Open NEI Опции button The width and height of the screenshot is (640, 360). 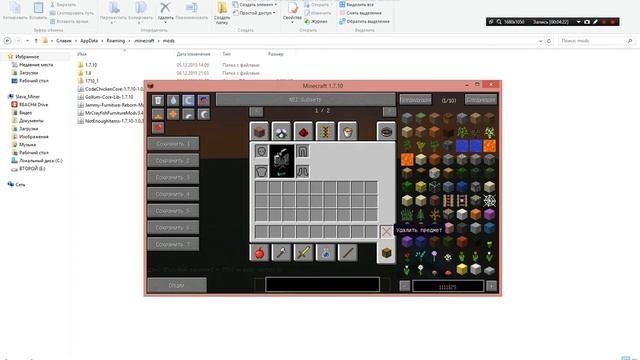tap(177, 285)
